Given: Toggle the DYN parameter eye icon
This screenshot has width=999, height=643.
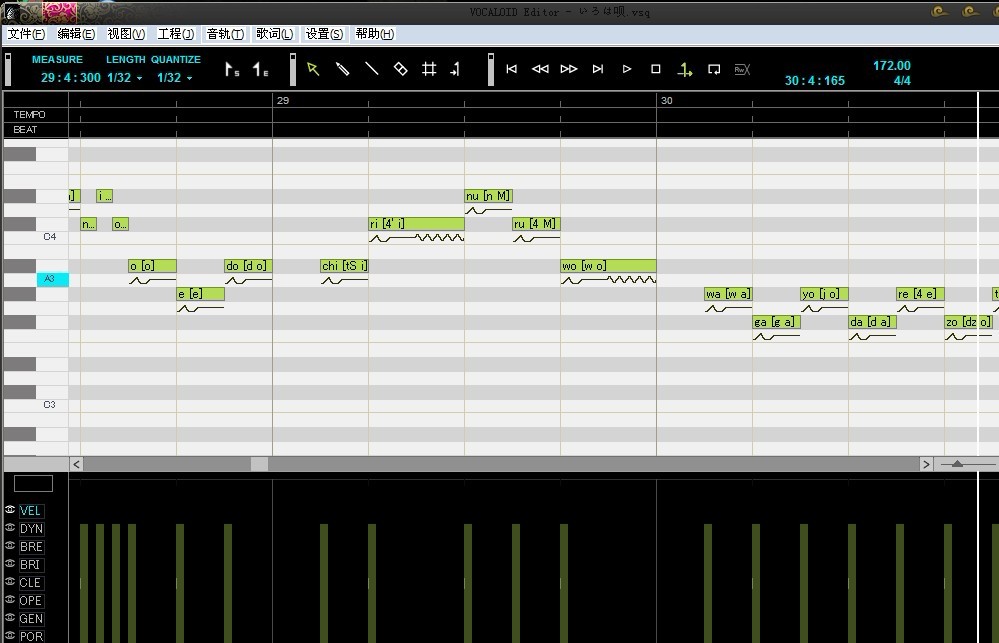Looking at the screenshot, I should [x=10, y=528].
